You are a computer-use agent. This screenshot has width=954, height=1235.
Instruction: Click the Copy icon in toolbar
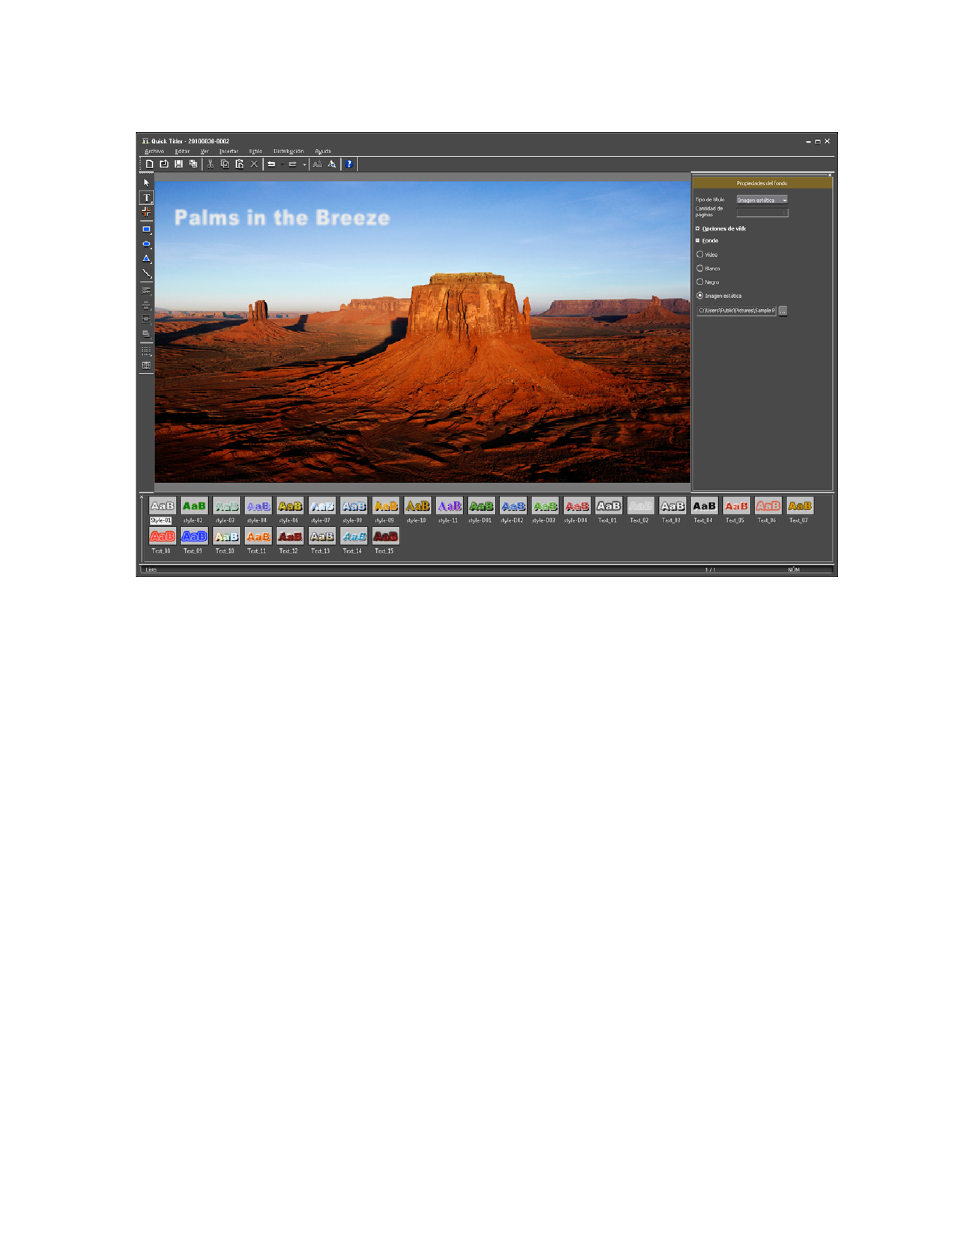(x=225, y=164)
